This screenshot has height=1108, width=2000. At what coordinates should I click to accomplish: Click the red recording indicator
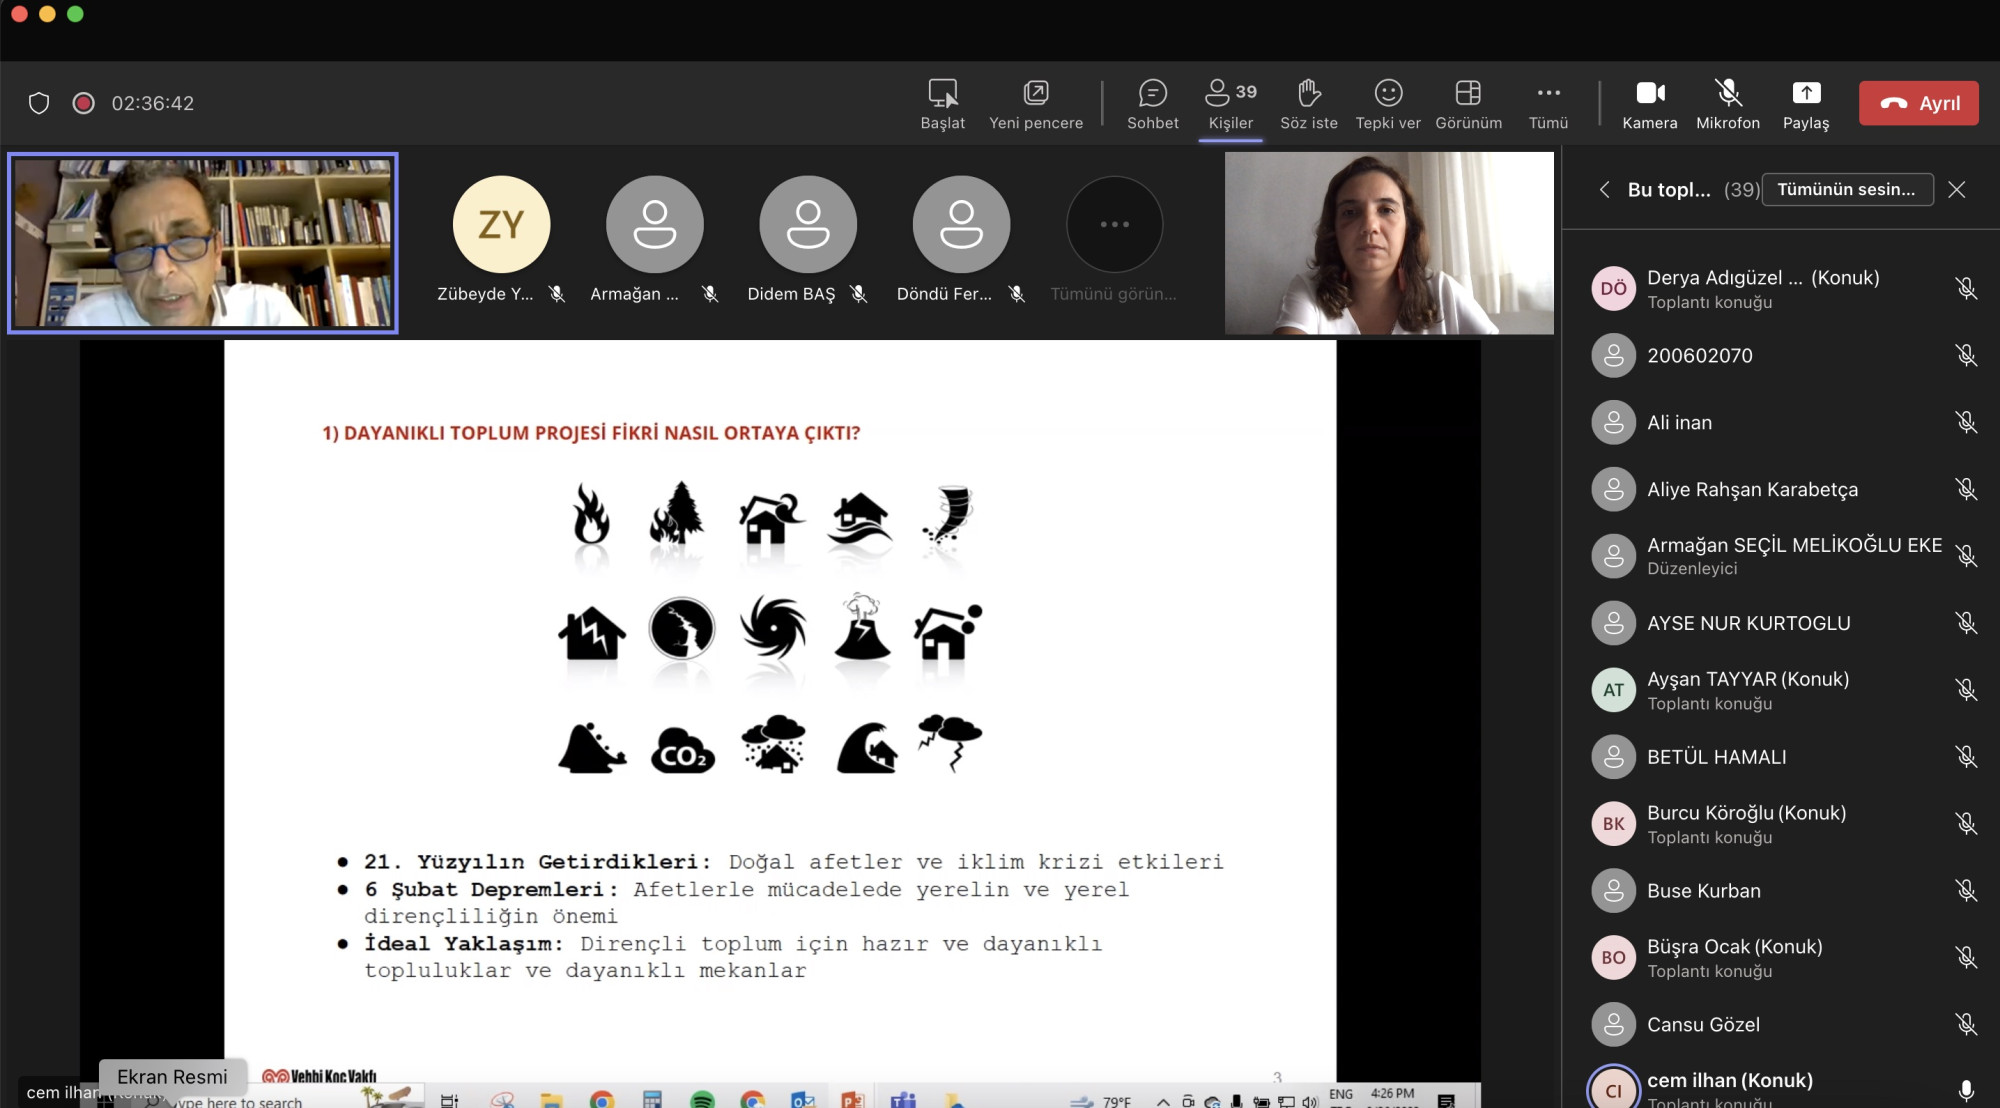point(84,103)
